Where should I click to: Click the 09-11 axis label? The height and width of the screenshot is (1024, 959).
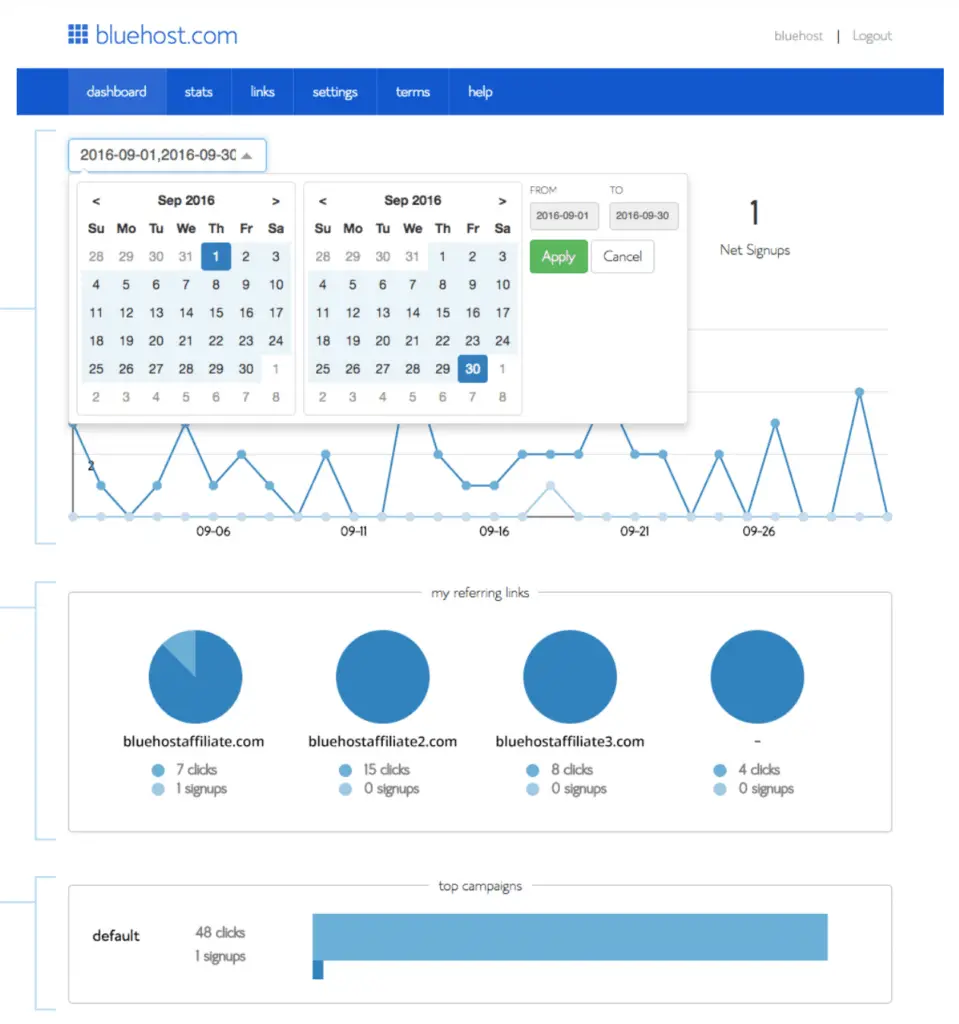(353, 532)
